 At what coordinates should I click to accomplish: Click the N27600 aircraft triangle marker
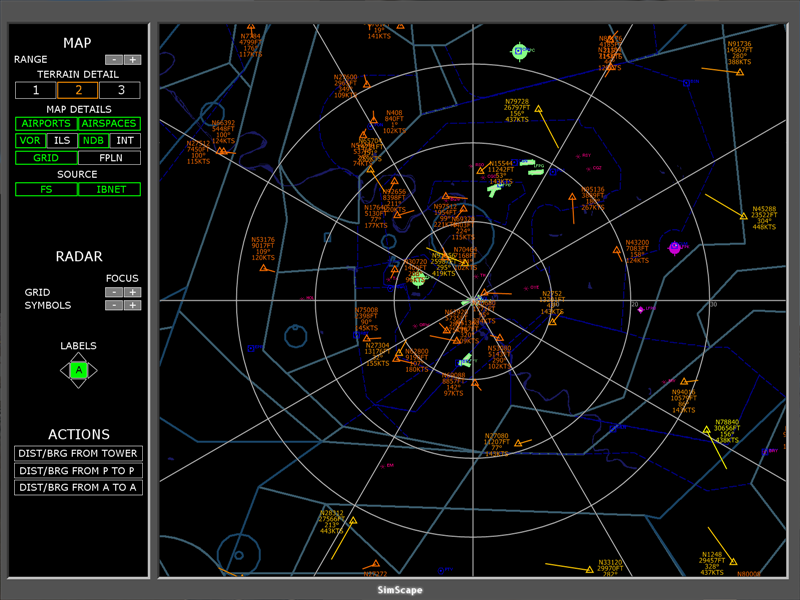[366, 84]
